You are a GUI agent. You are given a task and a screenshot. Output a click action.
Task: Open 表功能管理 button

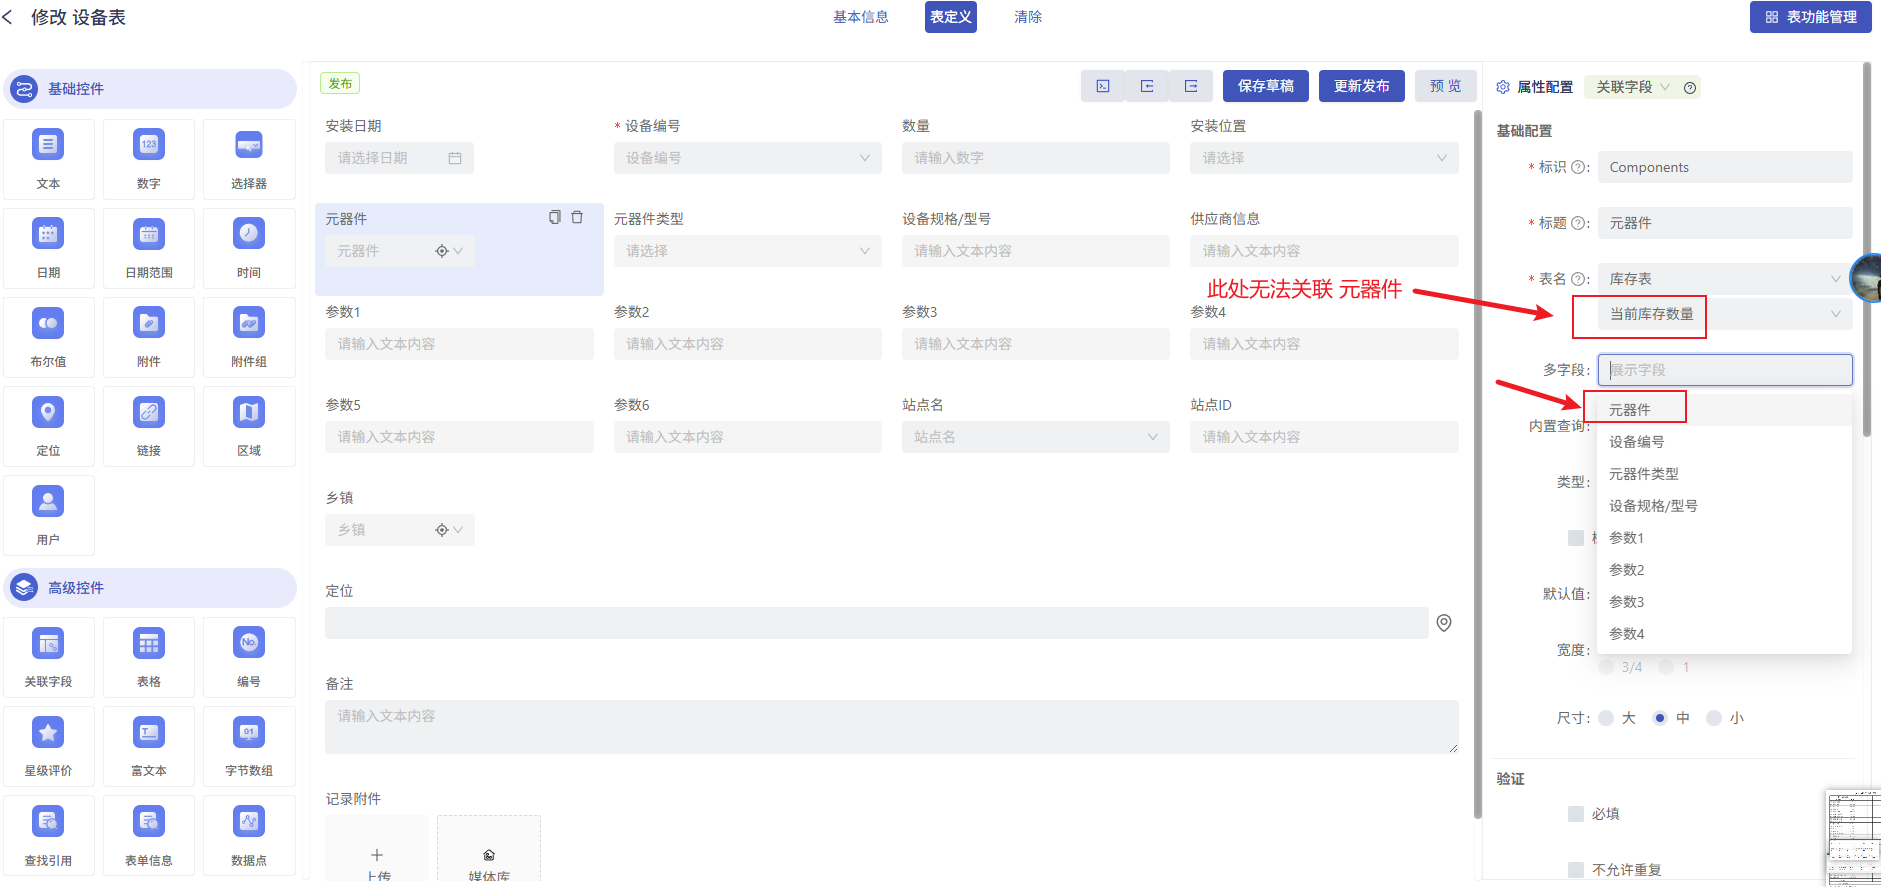(x=1811, y=17)
